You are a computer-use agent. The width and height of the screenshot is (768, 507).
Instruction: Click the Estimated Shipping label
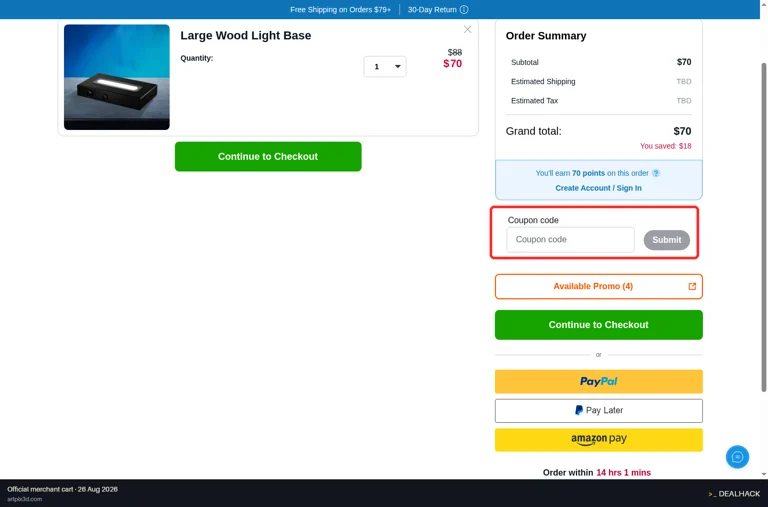point(543,81)
